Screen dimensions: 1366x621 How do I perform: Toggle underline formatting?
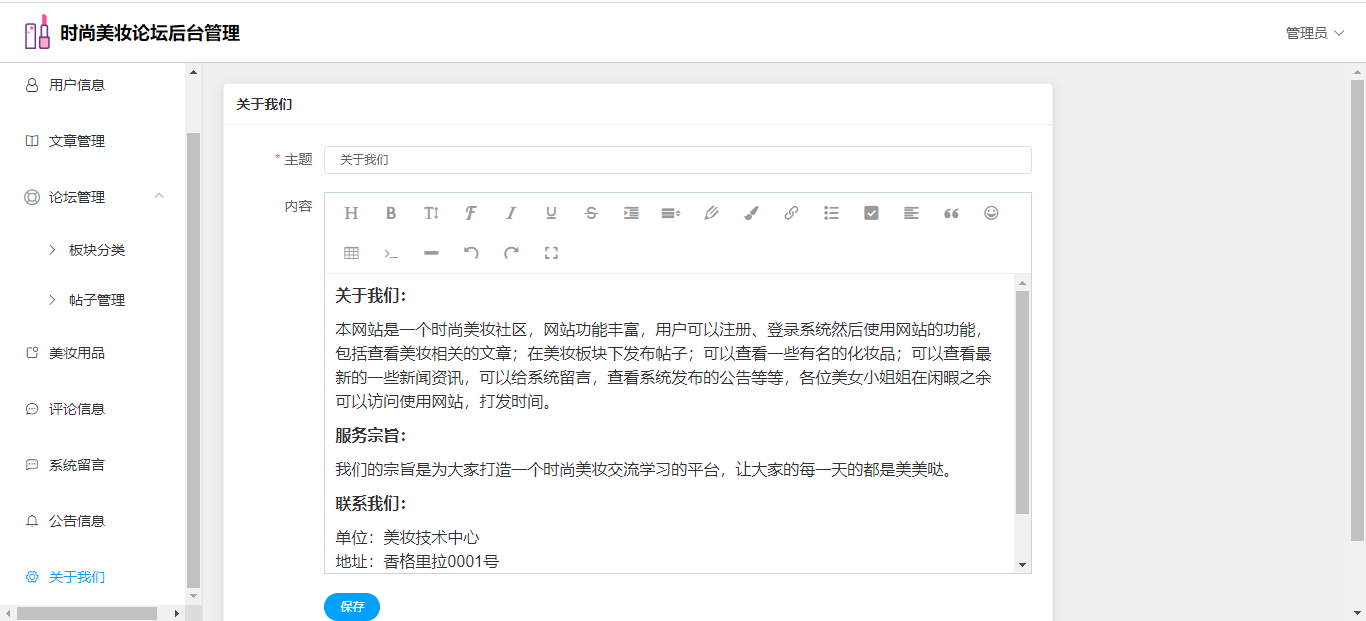551,213
